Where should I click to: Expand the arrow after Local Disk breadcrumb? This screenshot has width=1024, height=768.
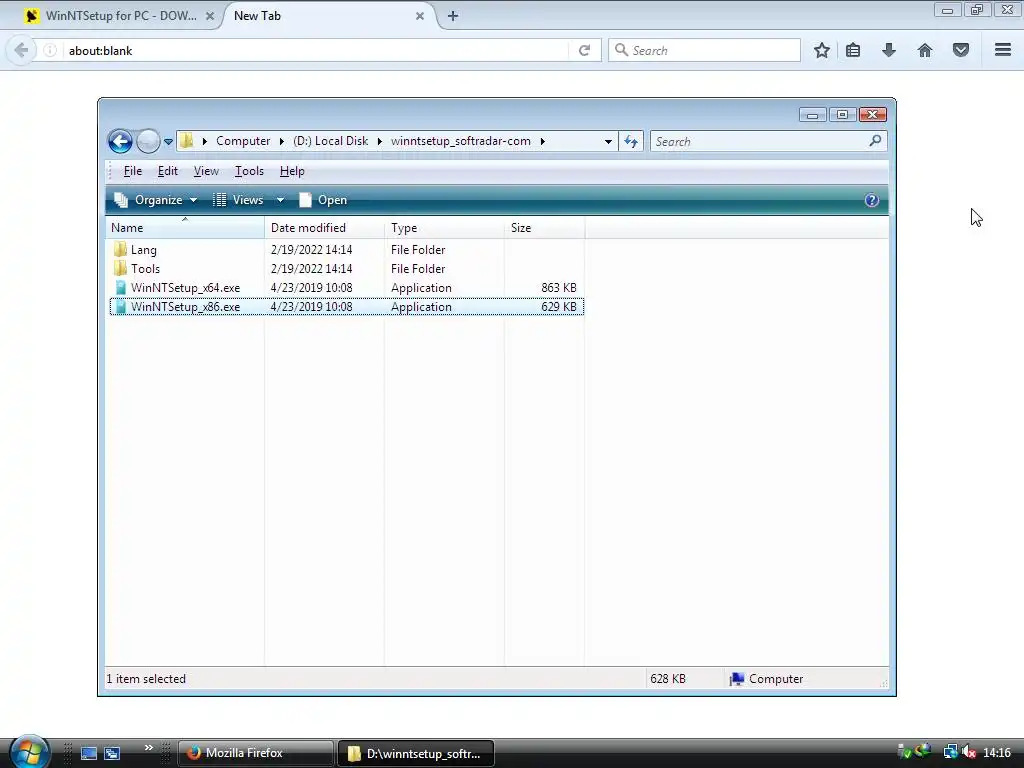(379, 141)
